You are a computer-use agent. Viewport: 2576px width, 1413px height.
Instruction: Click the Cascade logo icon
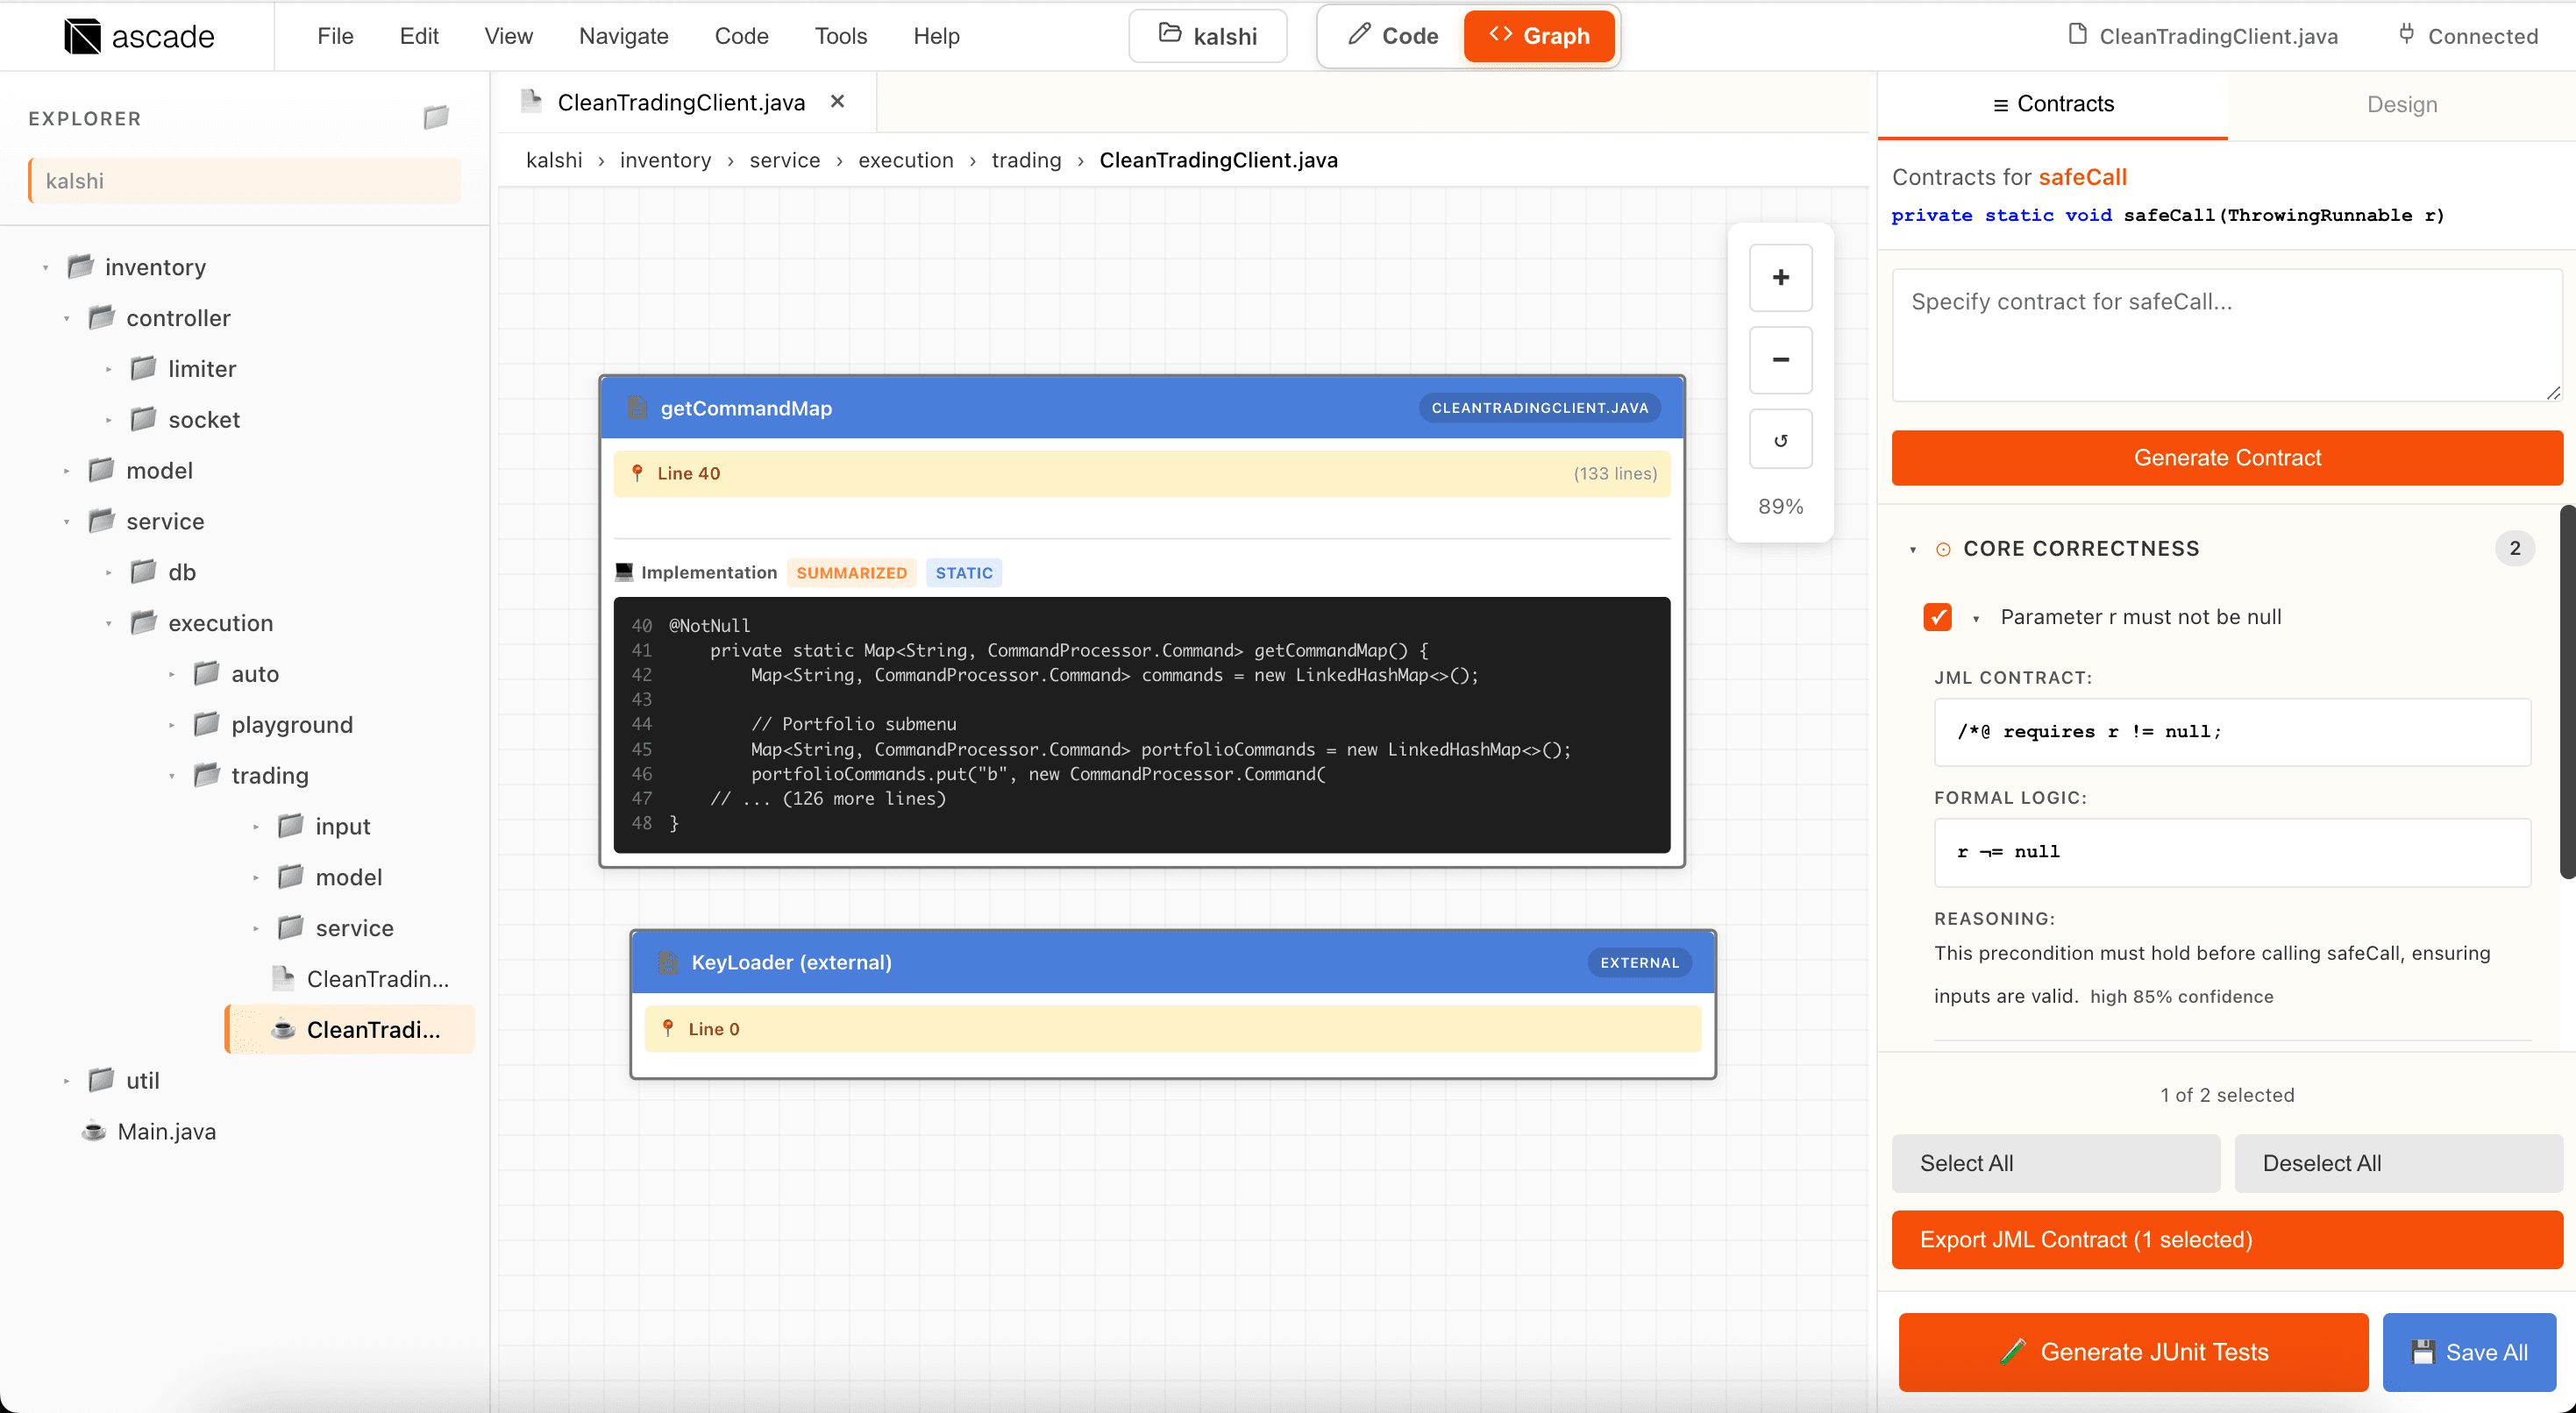coord(82,36)
